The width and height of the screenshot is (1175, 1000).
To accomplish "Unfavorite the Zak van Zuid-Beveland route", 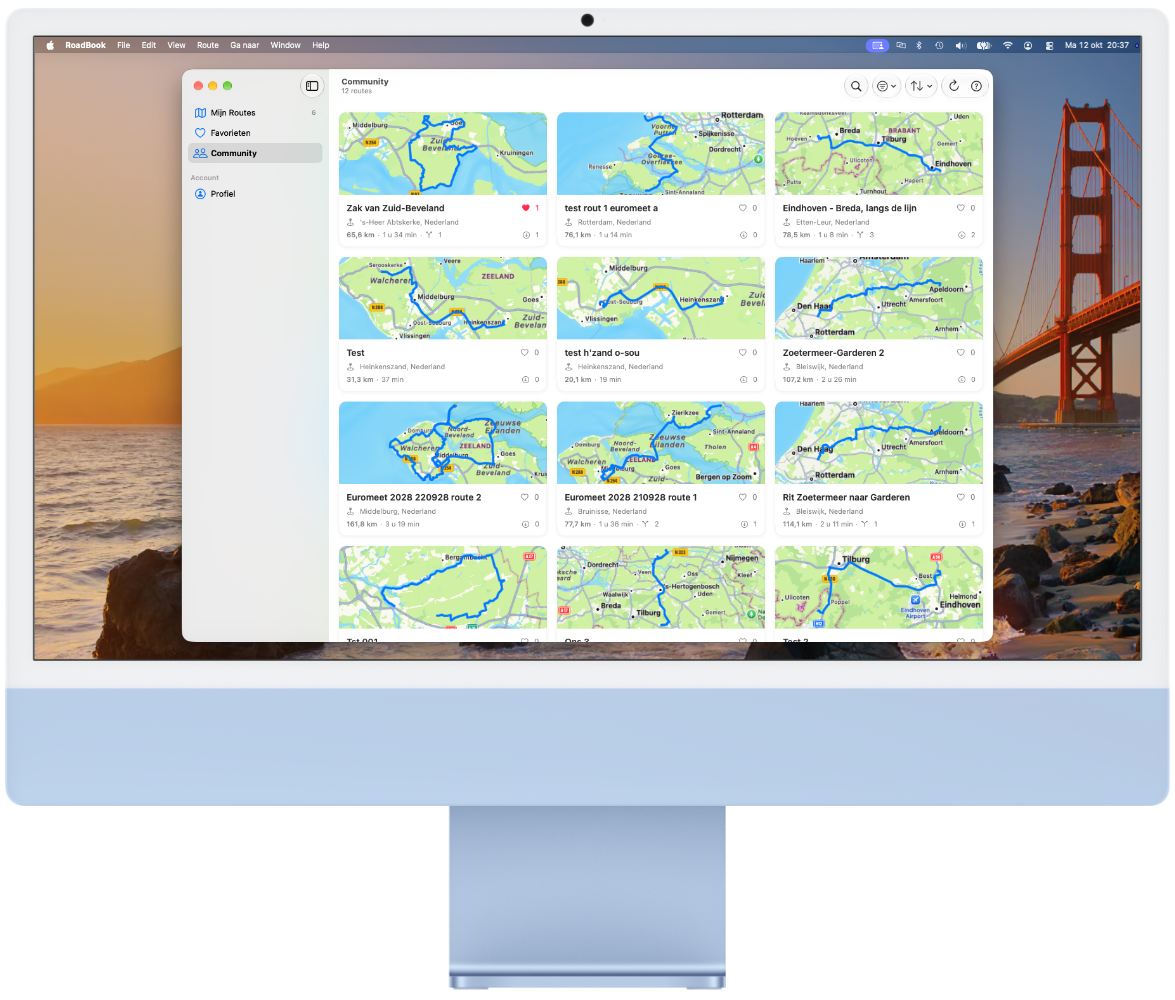I will tap(525, 208).
